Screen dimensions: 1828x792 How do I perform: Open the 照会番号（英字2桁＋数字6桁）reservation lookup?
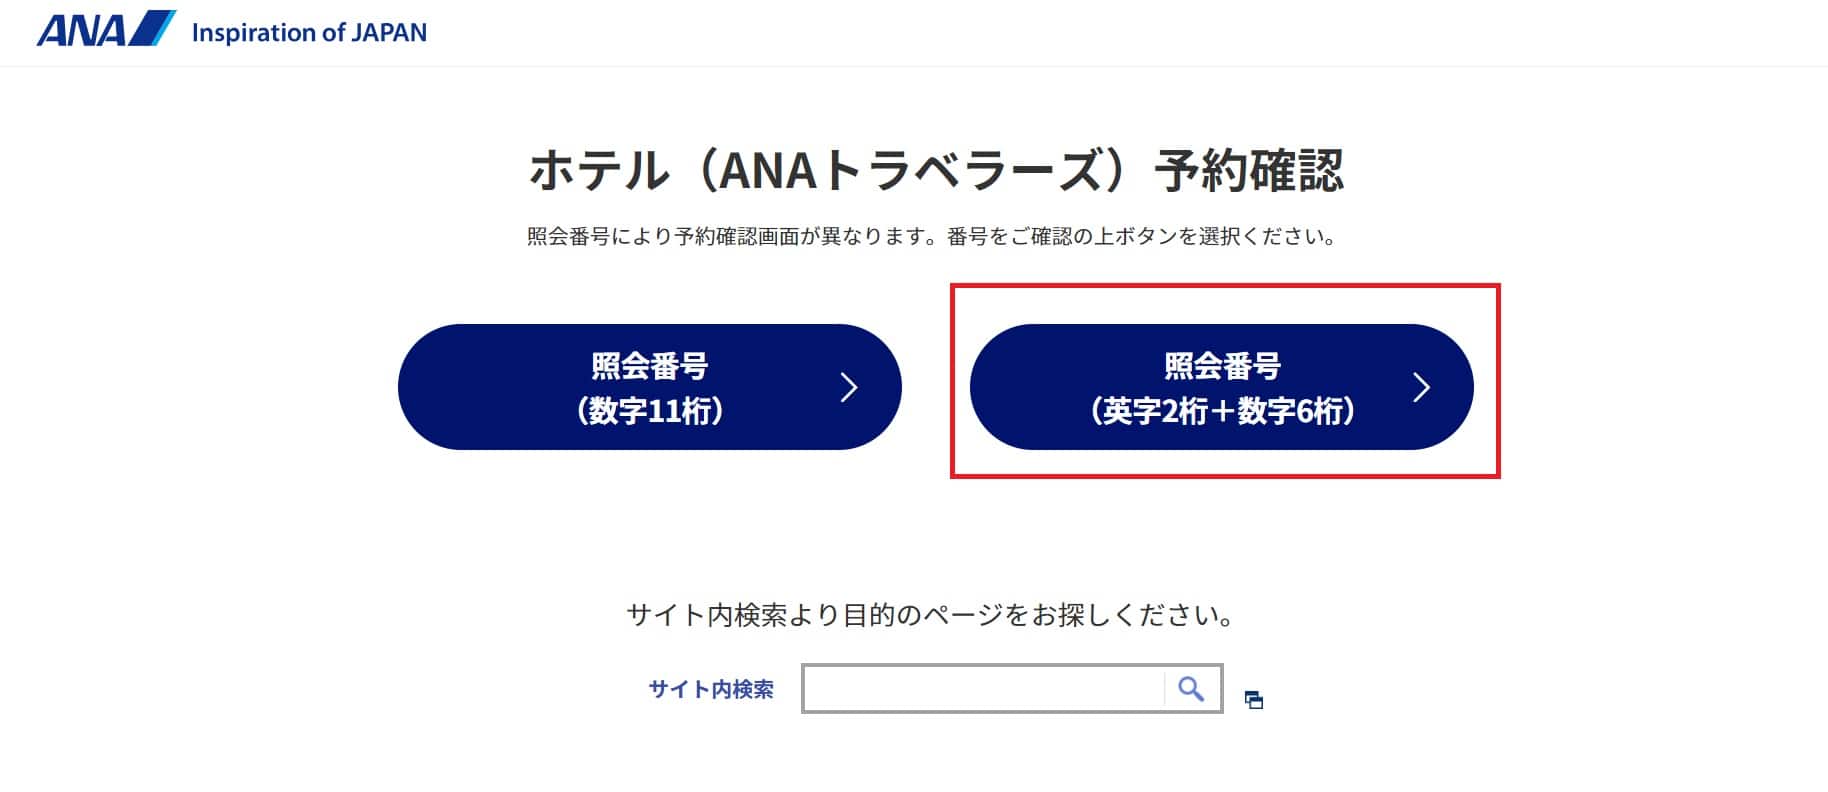1221,387
